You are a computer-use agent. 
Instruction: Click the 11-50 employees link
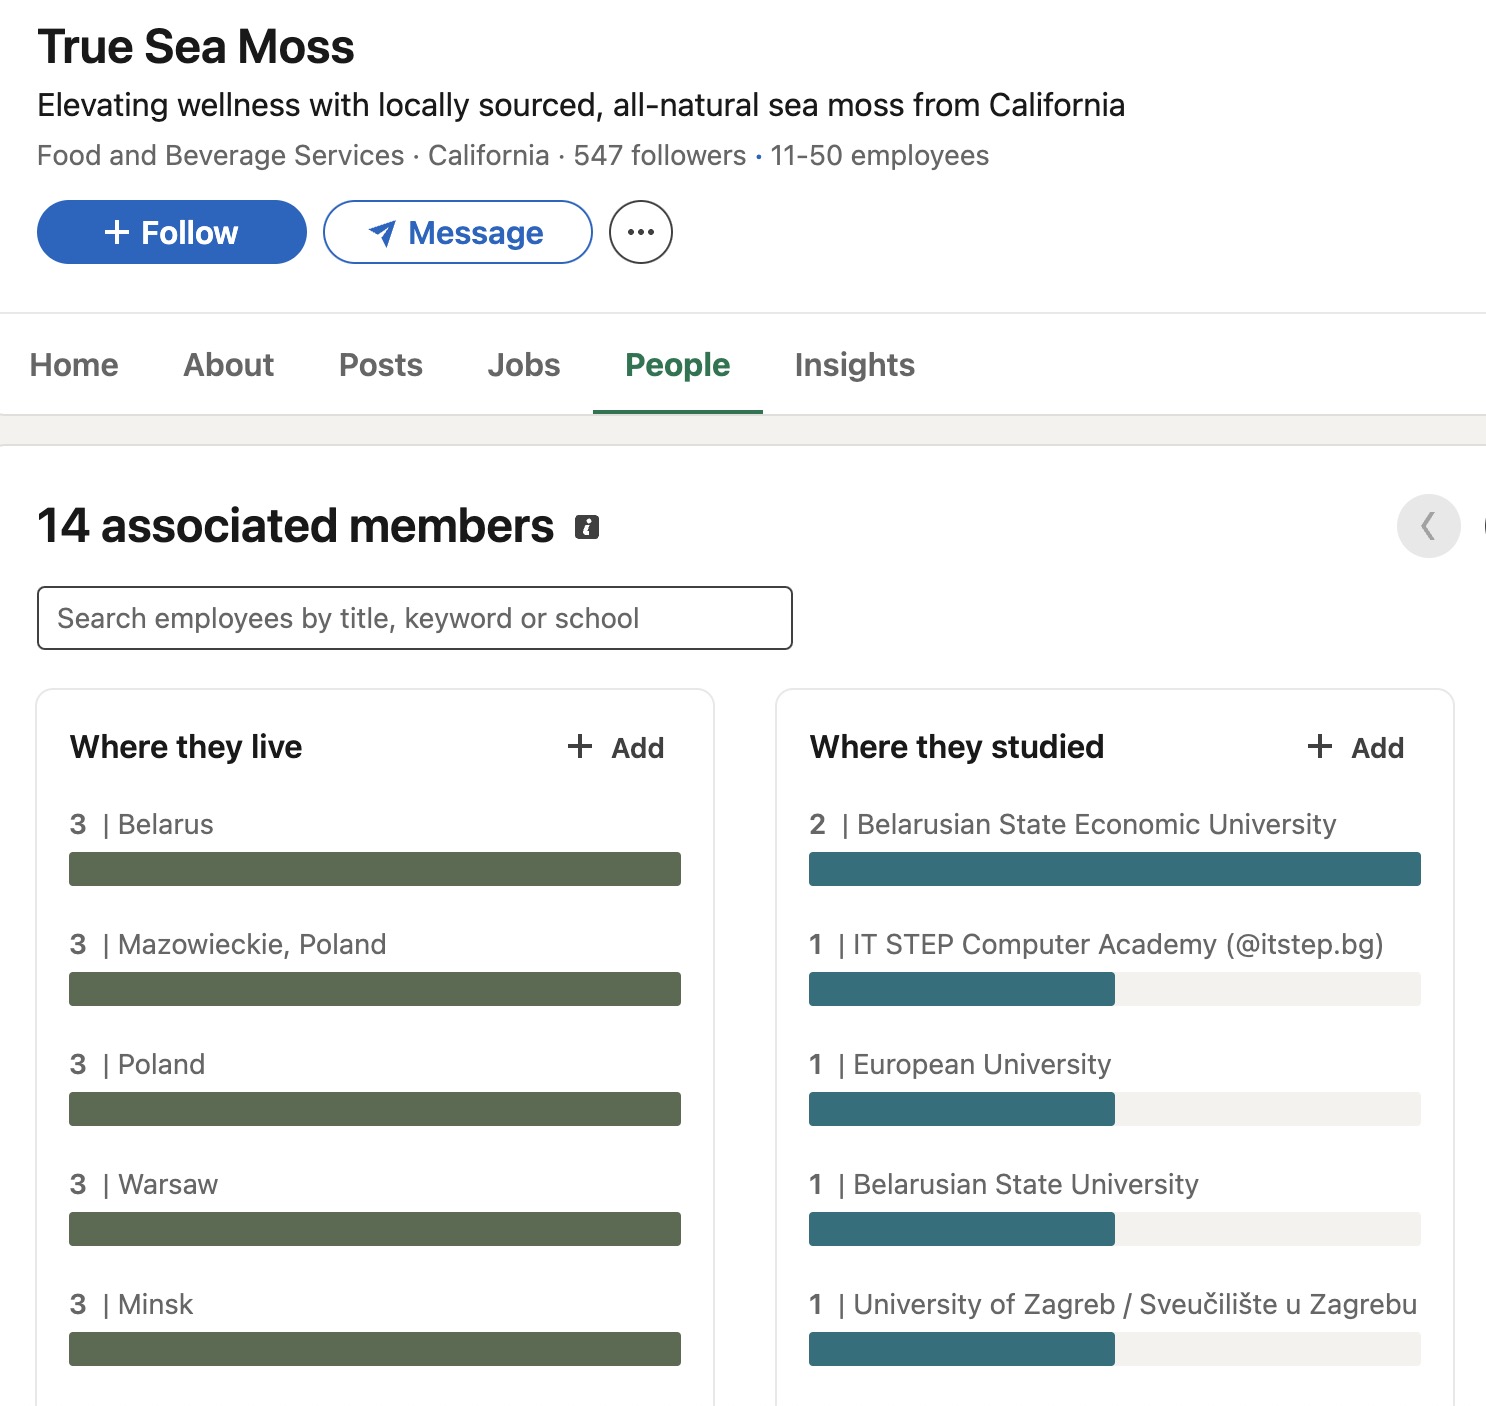[x=879, y=156]
